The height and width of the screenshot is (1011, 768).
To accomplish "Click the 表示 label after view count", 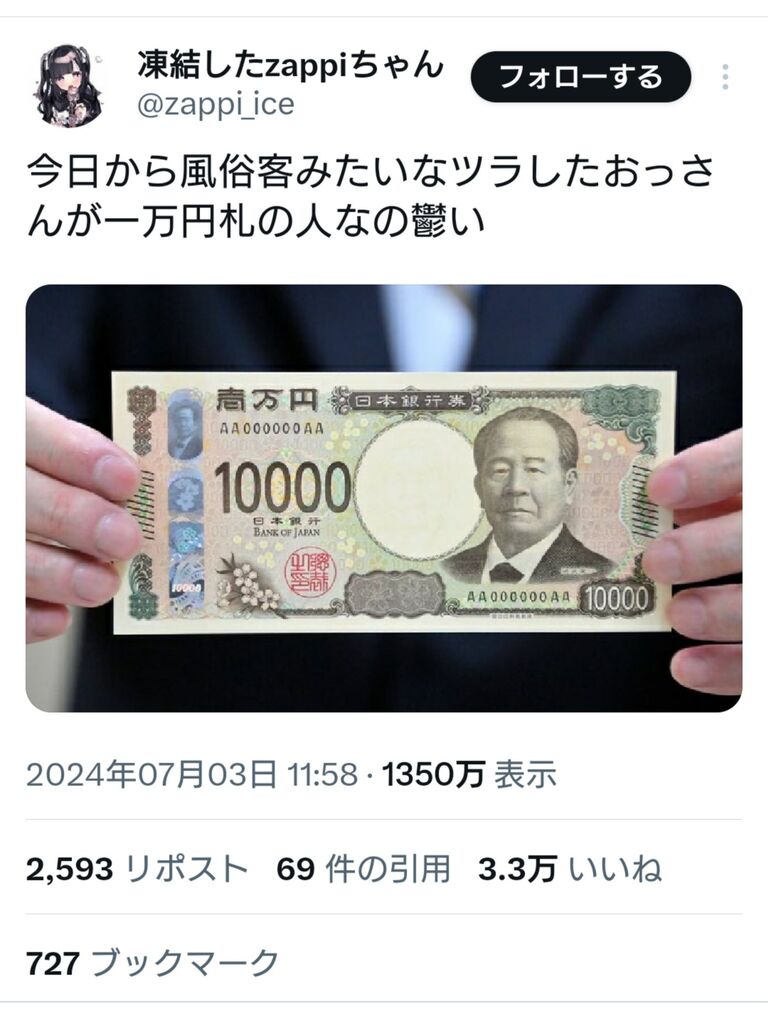I will pos(526,774).
